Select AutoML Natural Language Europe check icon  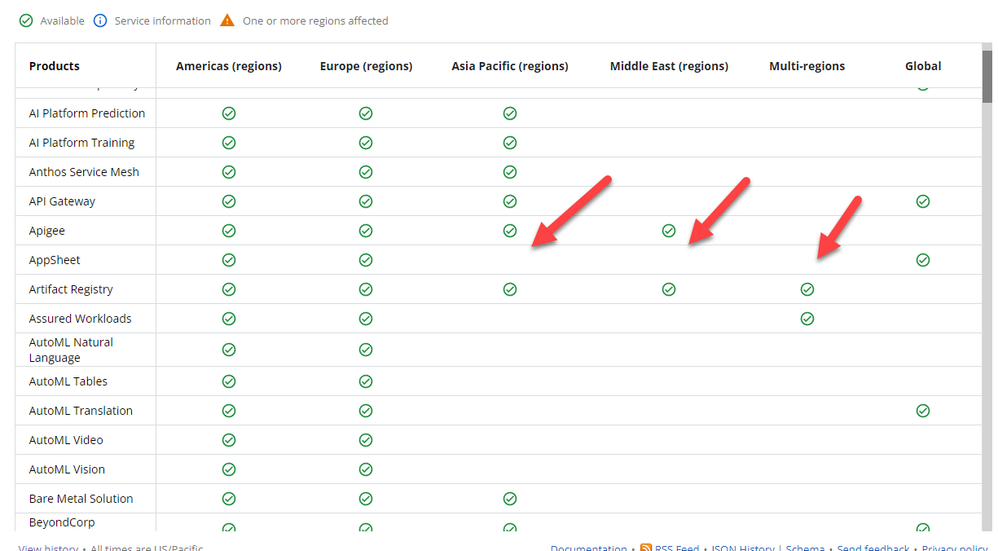[365, 349]
